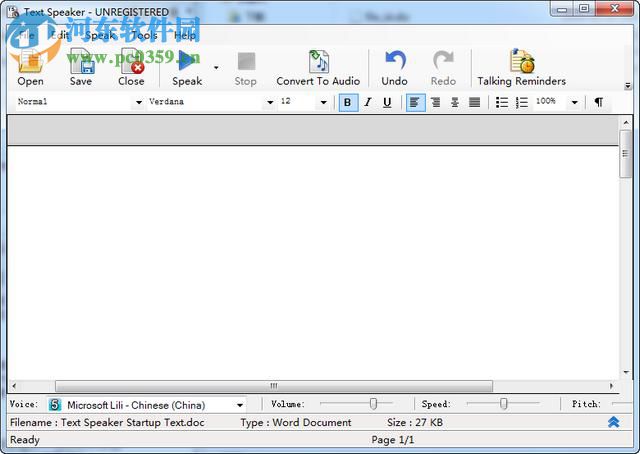Align text left
The width and height of the screenshot is (640, 454).
(415, 102)
